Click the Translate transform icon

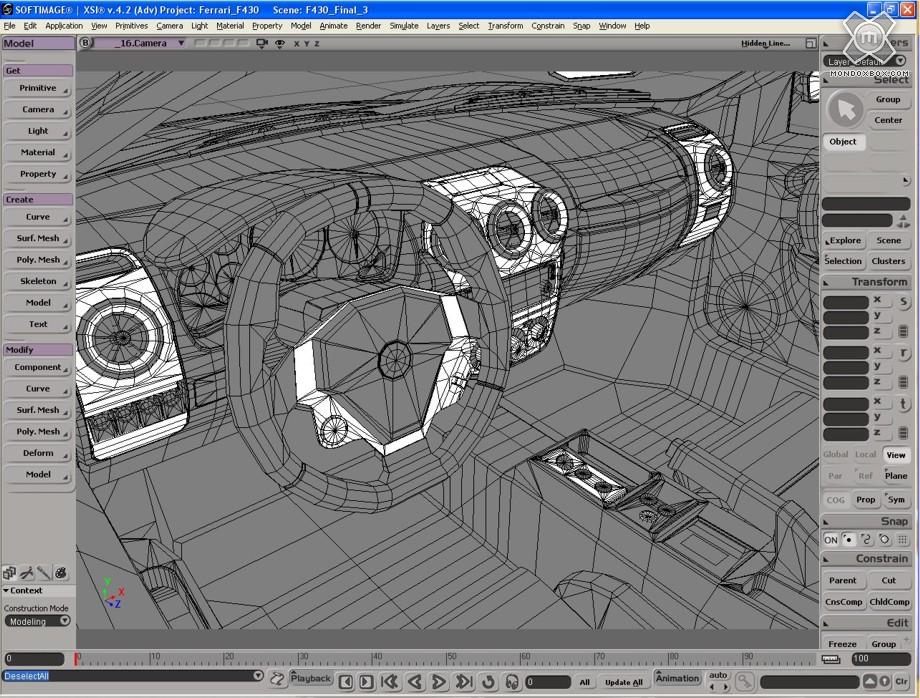(x=903, y=404)
